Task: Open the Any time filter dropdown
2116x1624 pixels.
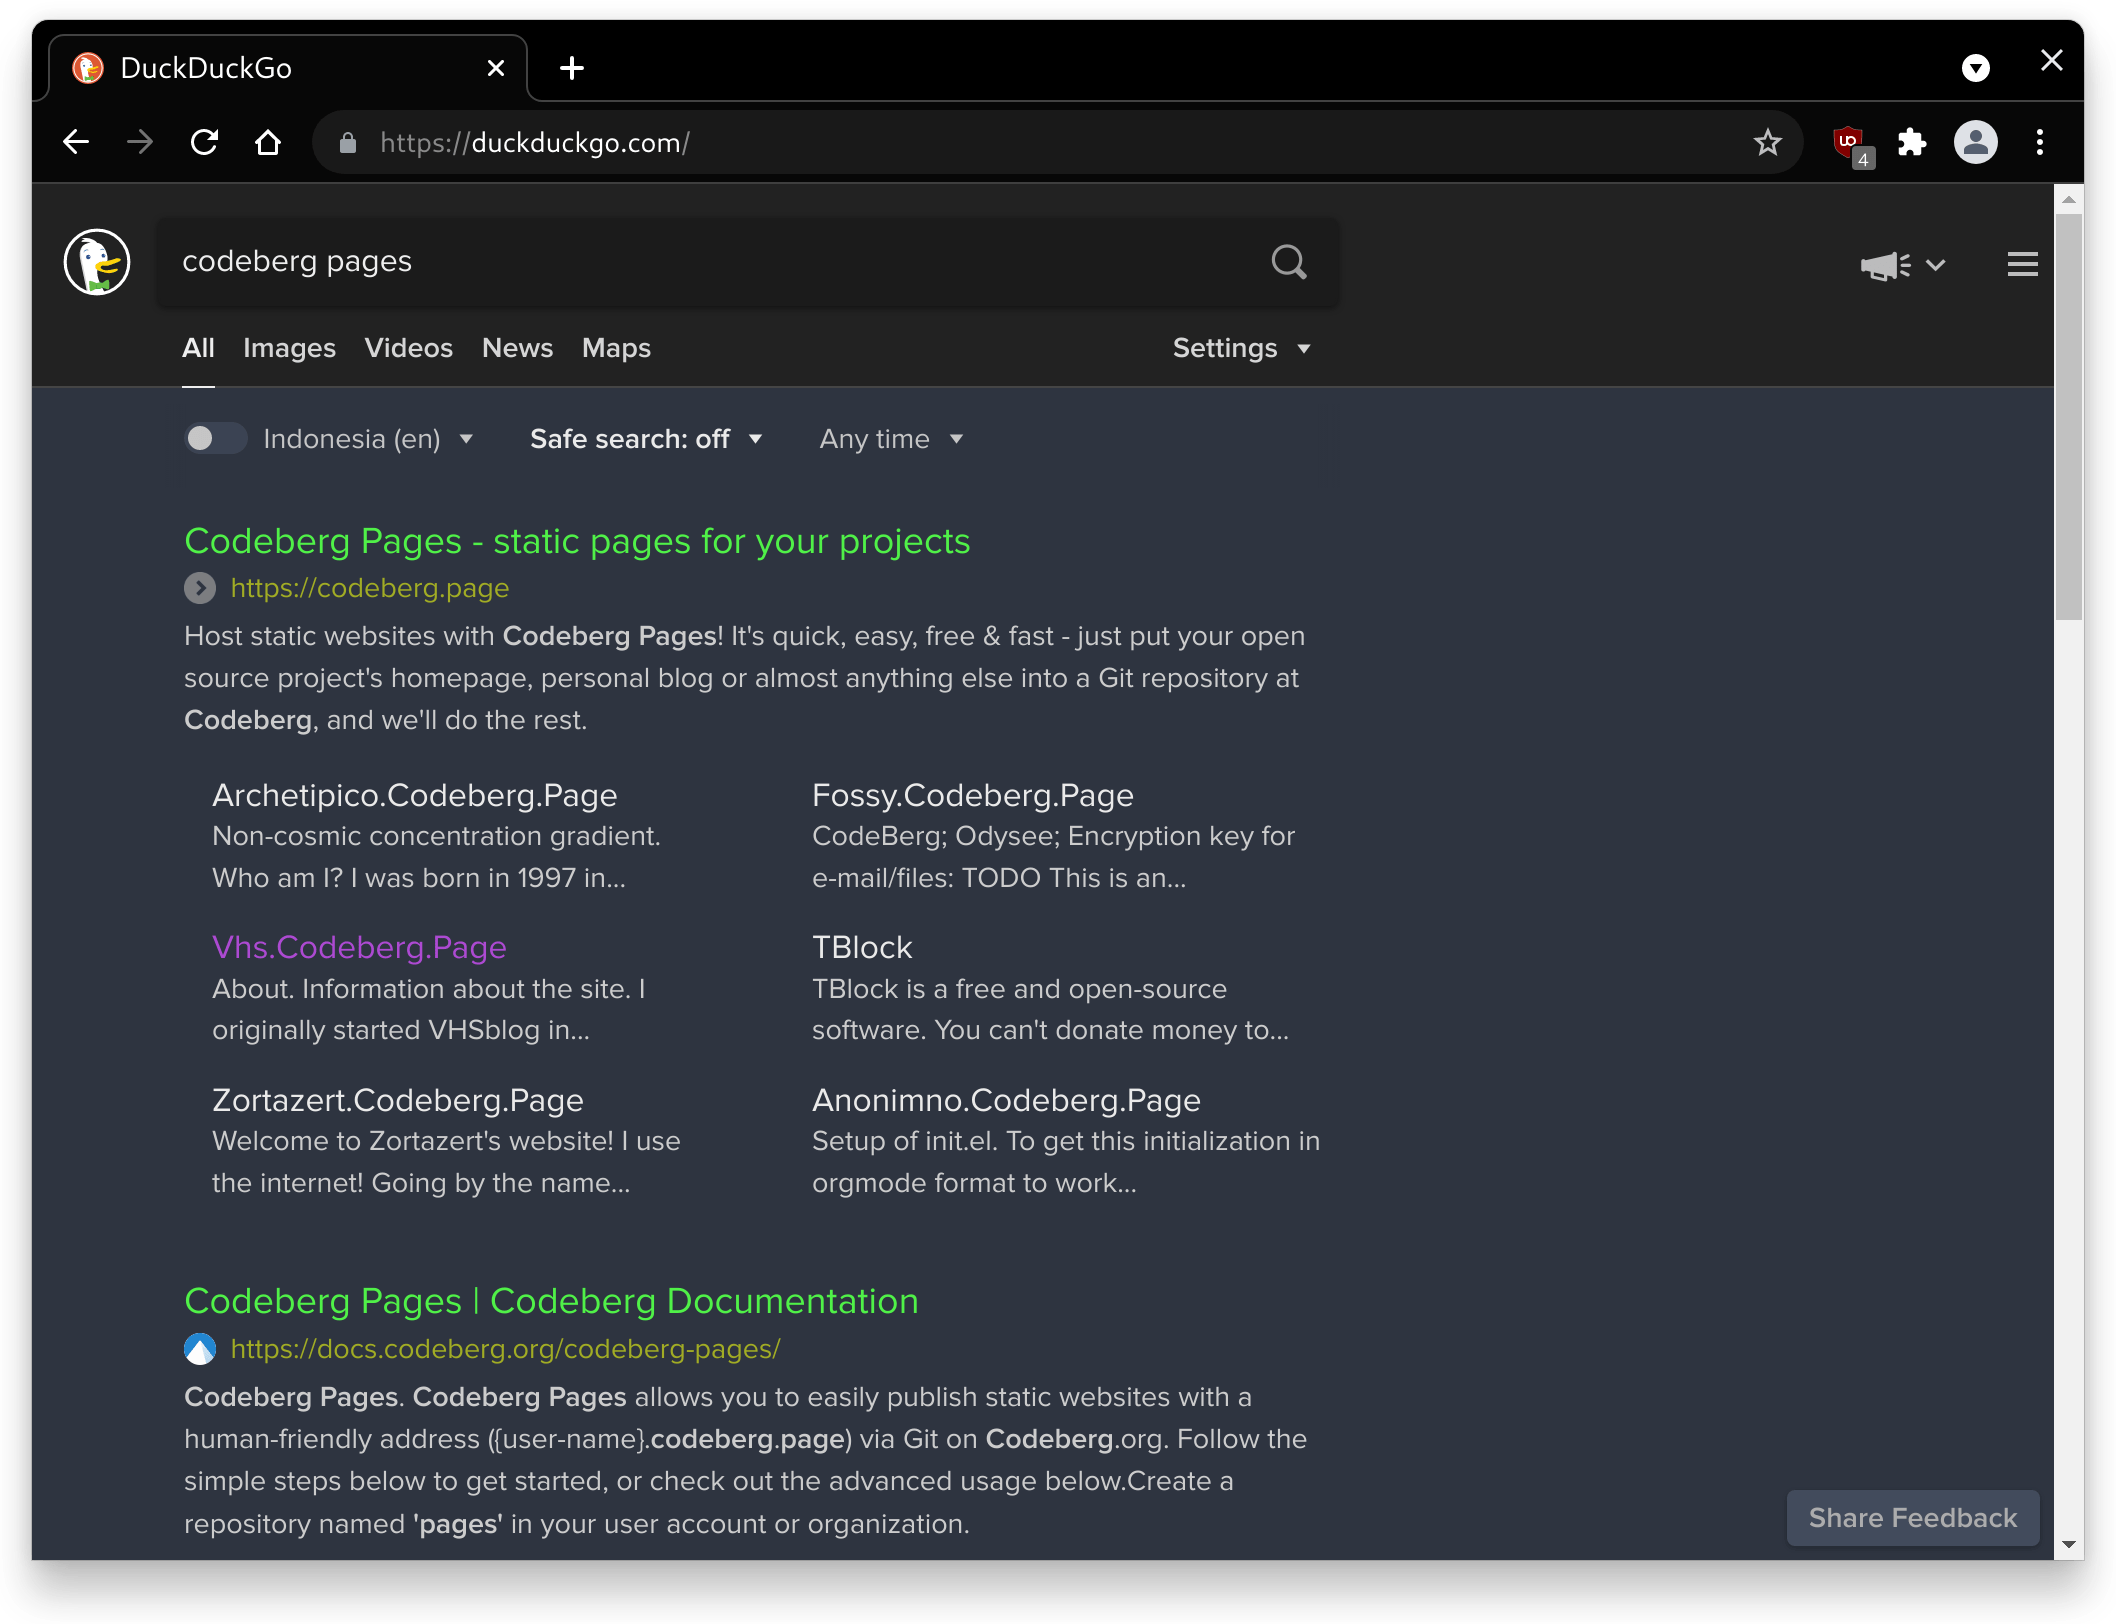Action: point(890,439)
